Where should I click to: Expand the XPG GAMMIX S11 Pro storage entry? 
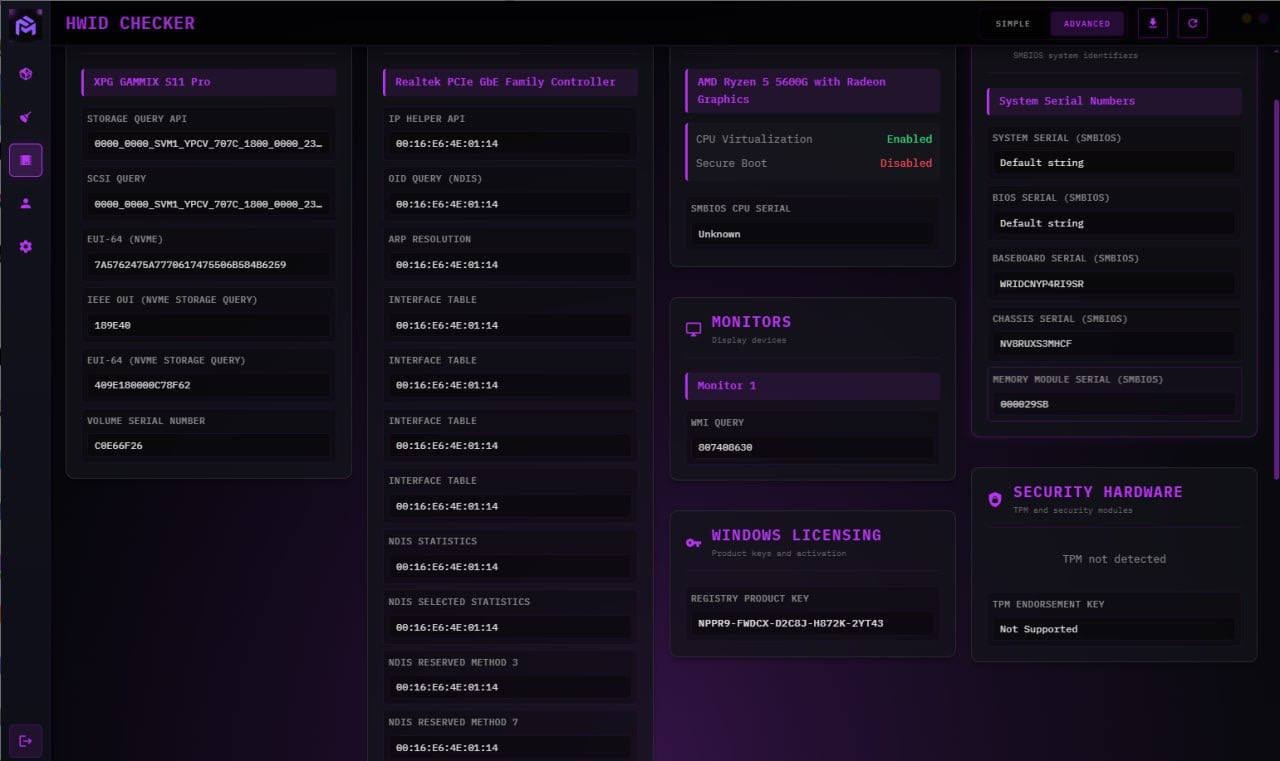click(x=208, y=82)
